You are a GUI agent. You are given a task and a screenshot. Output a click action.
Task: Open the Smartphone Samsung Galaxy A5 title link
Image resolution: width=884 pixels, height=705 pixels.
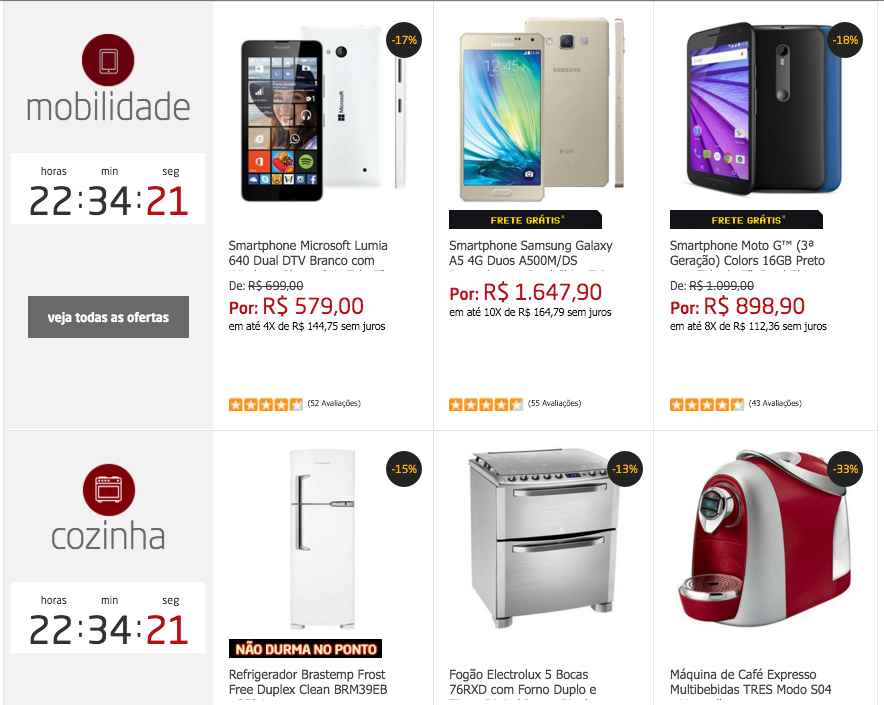[x=531, y=253]
